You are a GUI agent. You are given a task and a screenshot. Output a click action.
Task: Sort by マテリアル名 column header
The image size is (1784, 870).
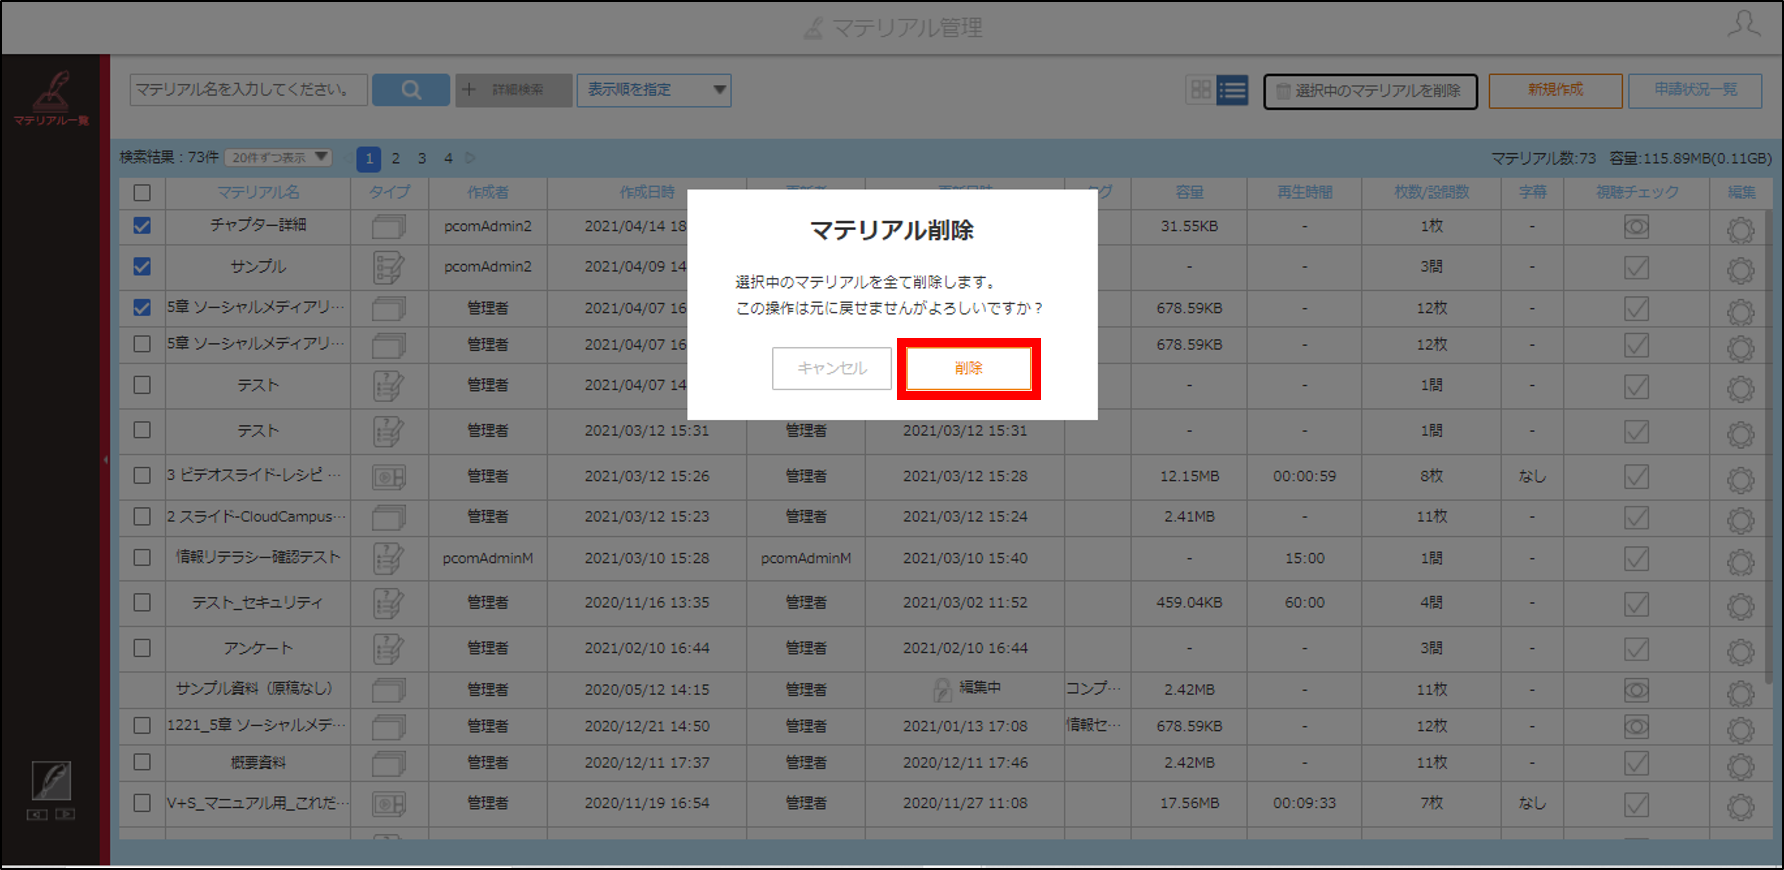coord(258,192)
